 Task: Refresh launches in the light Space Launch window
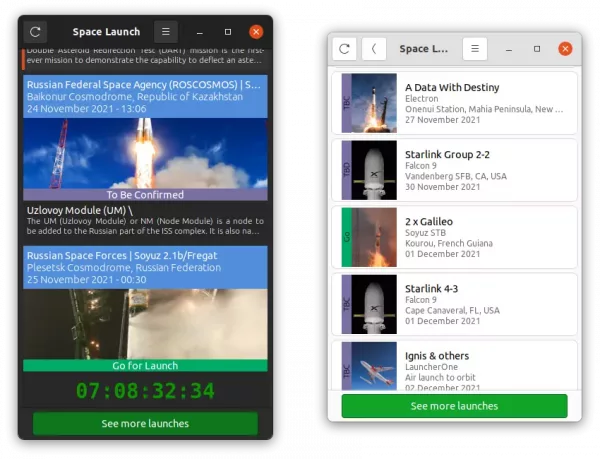click(x=344, y=49)
